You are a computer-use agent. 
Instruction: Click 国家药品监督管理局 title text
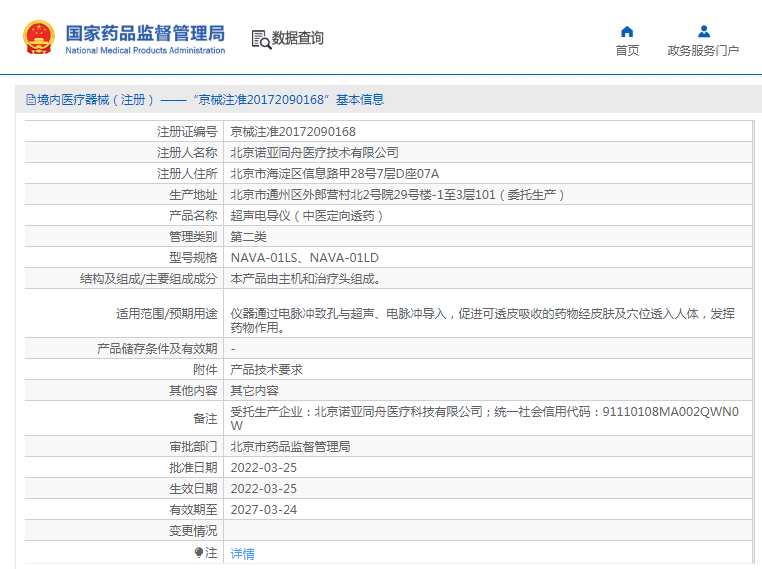tap(145, 34)
